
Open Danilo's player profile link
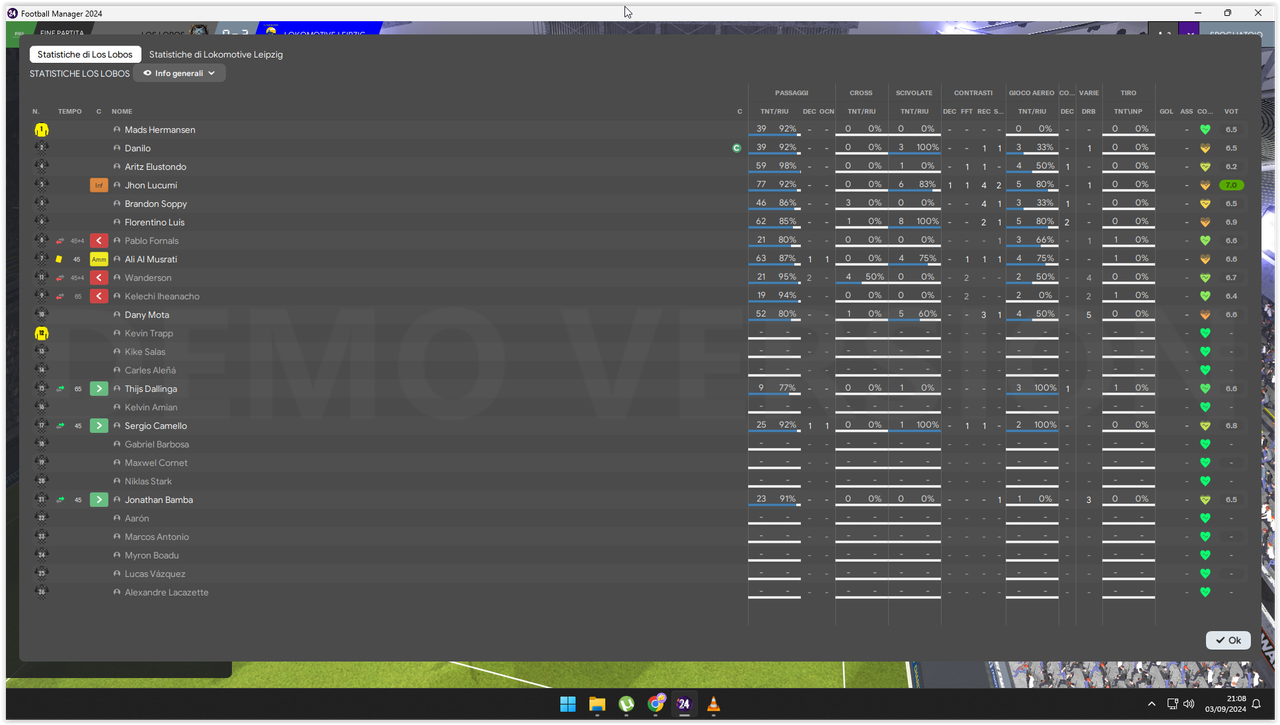pos(138,148)
